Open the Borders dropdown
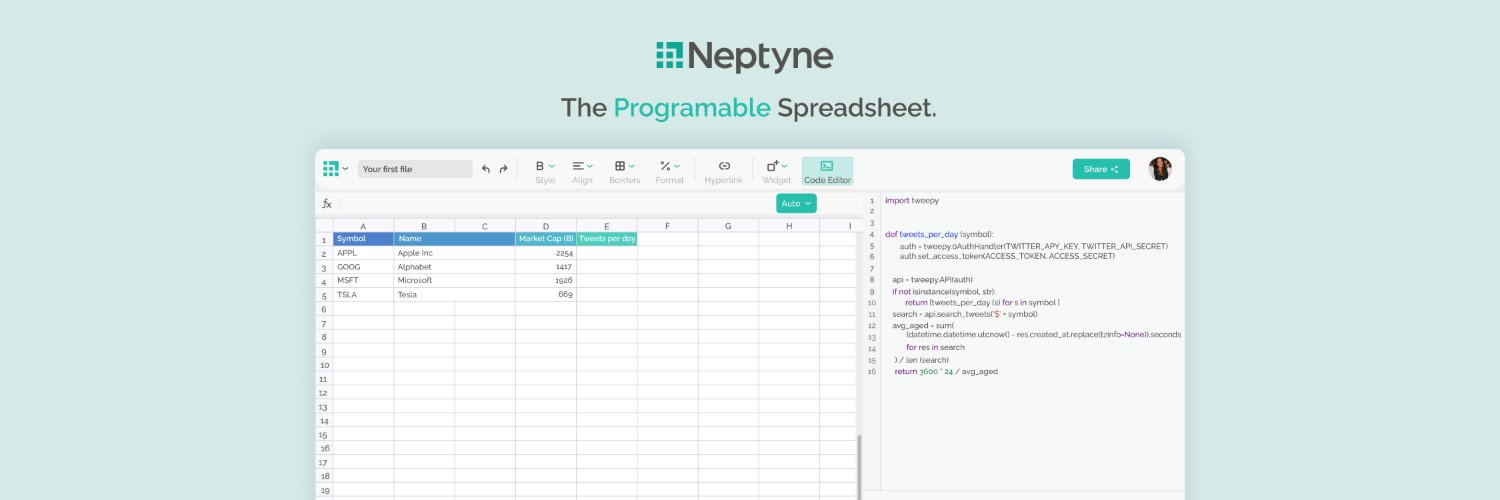This screenshot has height=500, width=1500. click(624, 166)
